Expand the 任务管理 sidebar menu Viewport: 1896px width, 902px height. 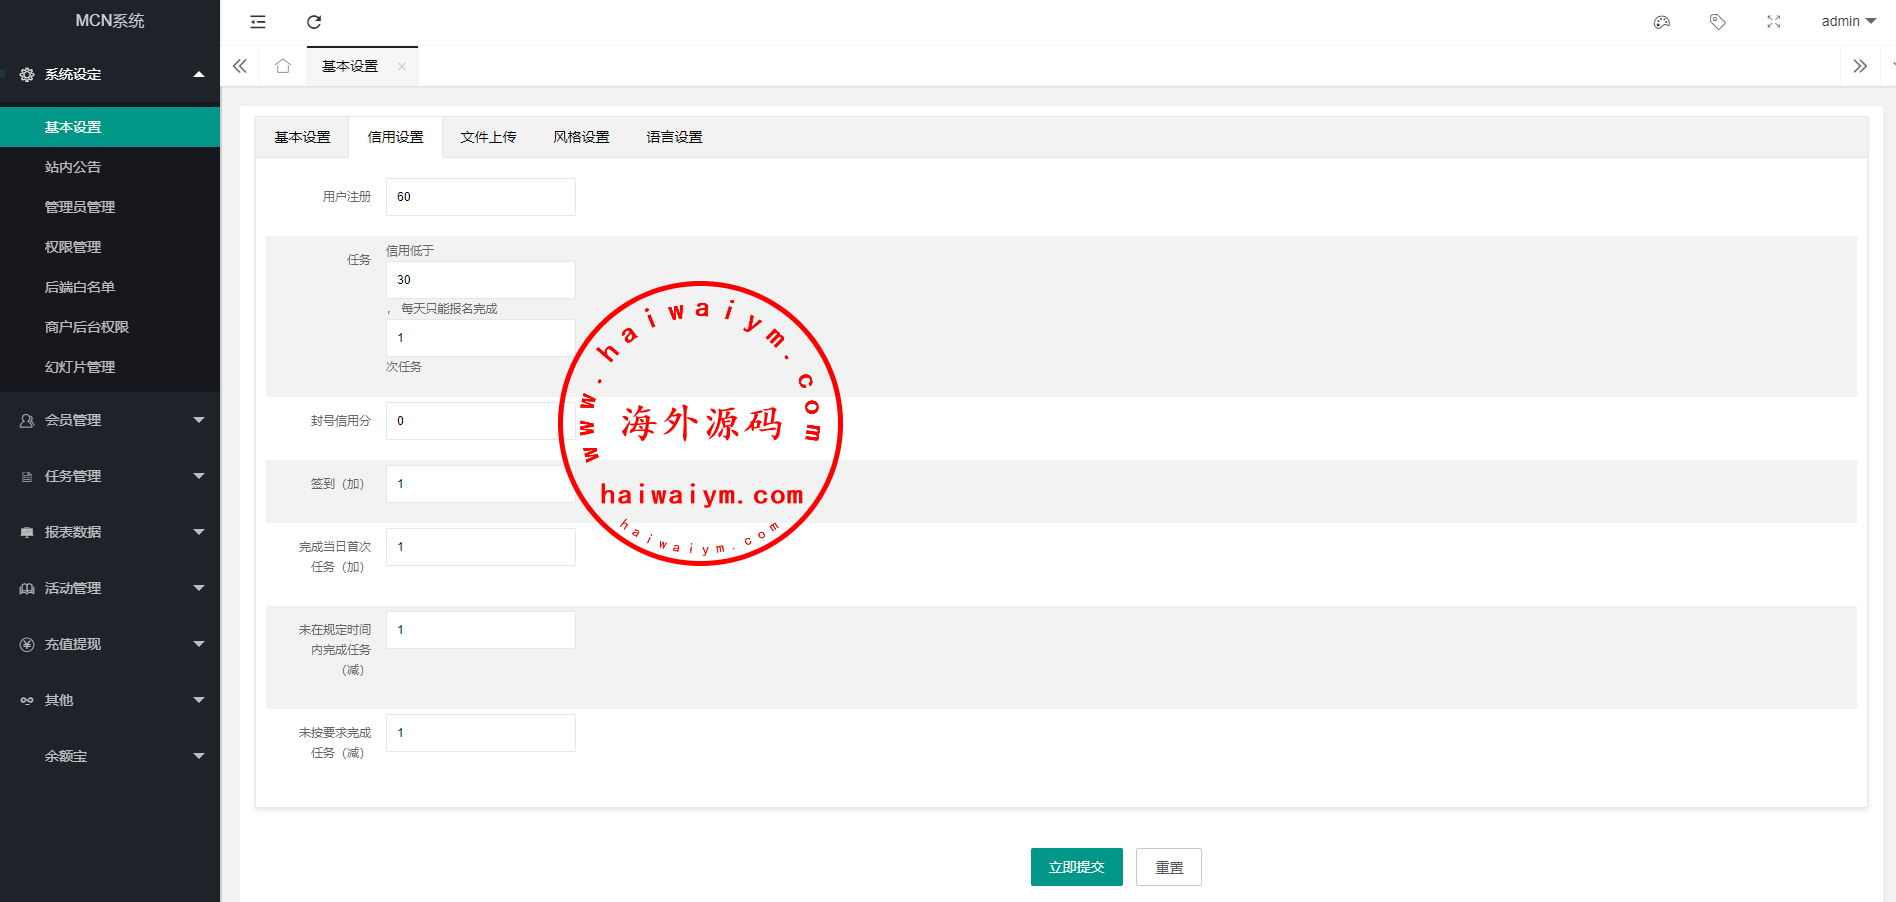tap(110, 476)
